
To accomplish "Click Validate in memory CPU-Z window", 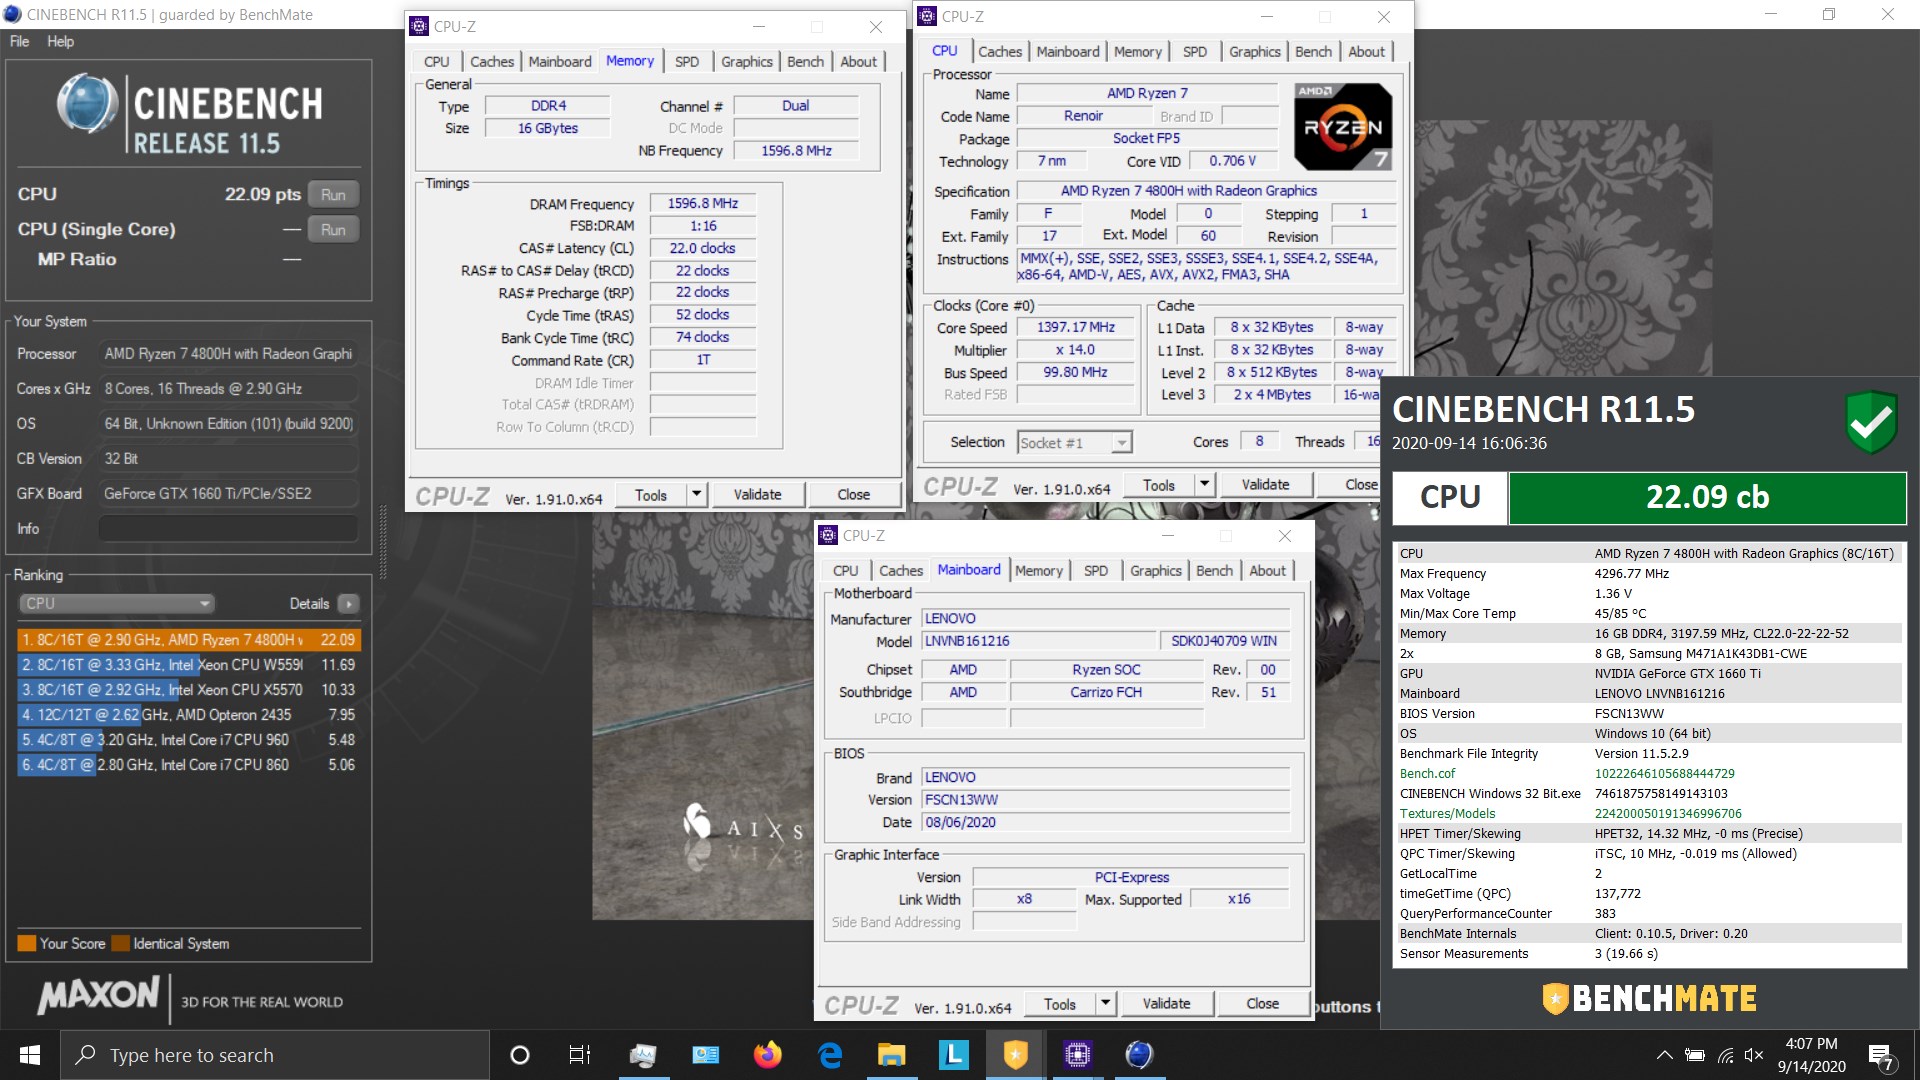I will click(x=757, y=494).
